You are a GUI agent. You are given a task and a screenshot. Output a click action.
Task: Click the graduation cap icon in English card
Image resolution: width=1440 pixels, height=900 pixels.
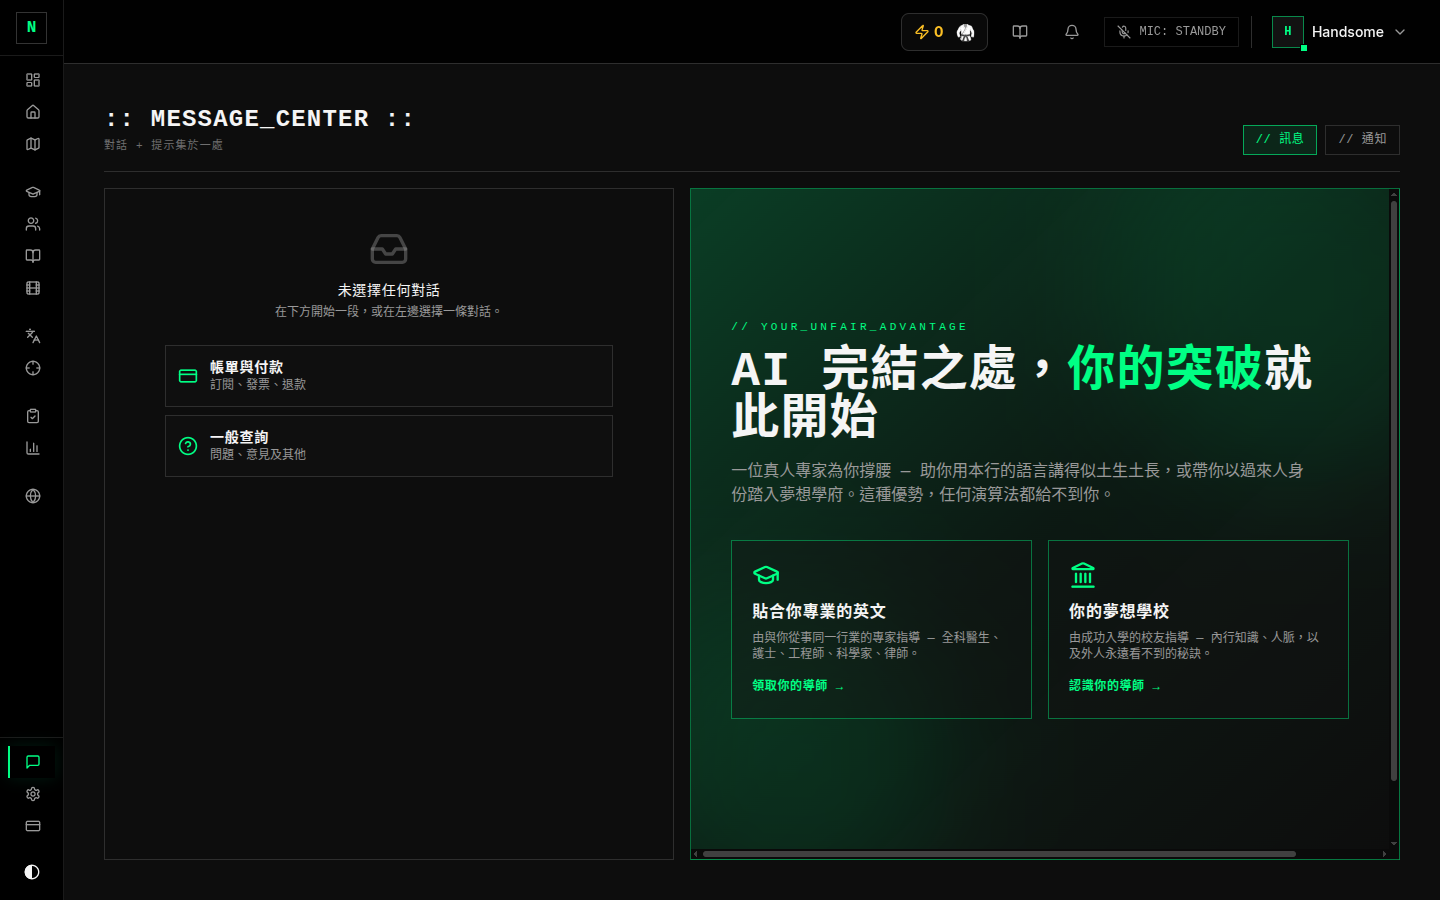point(766,575)
